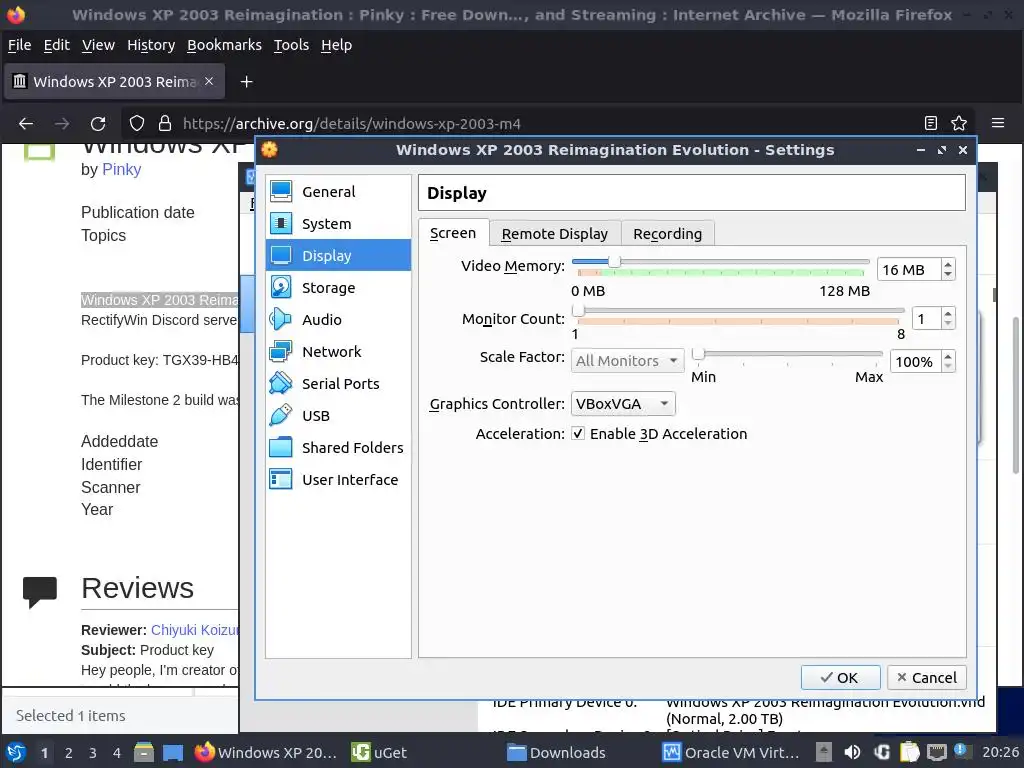Screen dimensions: 1024x768
Task: Reload the archive.org page
Action: click(98, 123)
